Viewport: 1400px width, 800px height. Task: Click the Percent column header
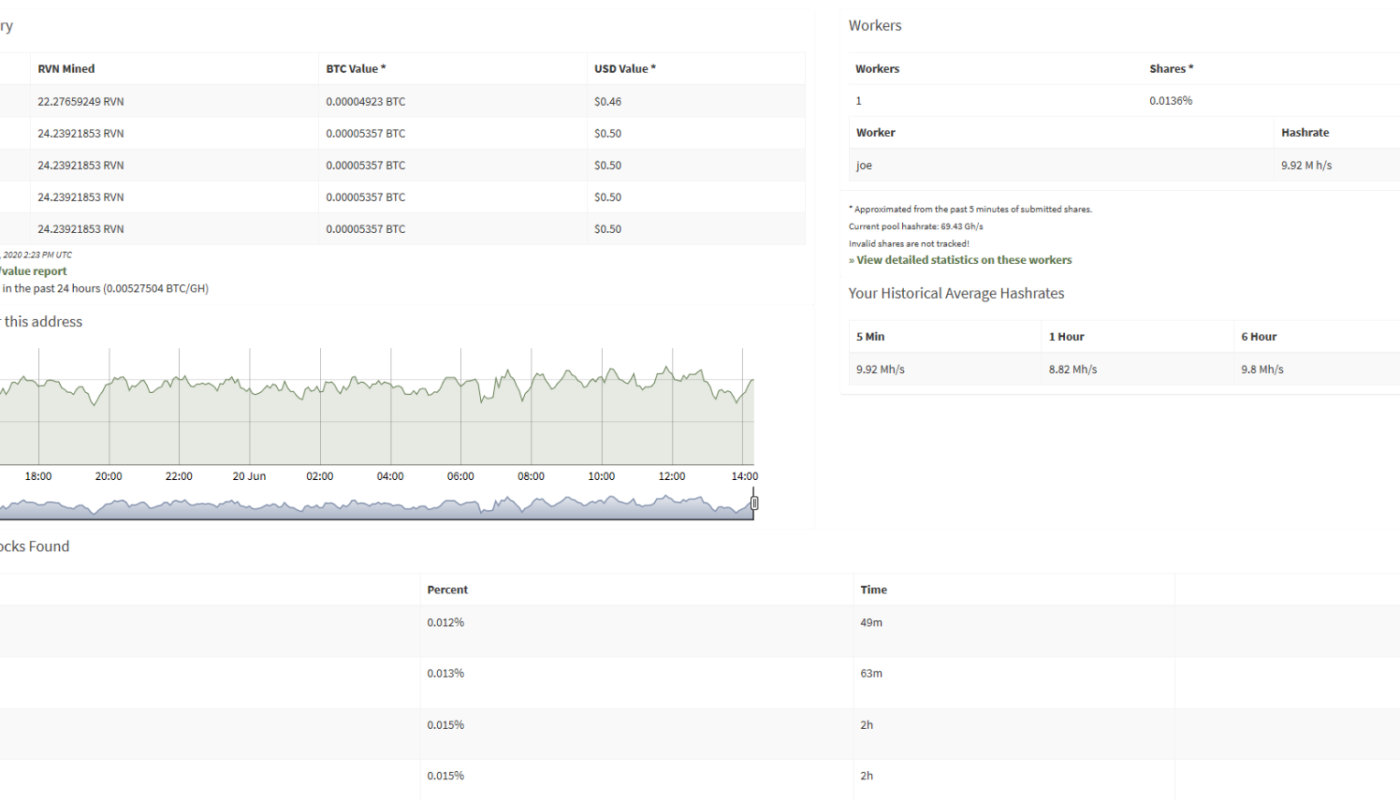tap(447, 590)
